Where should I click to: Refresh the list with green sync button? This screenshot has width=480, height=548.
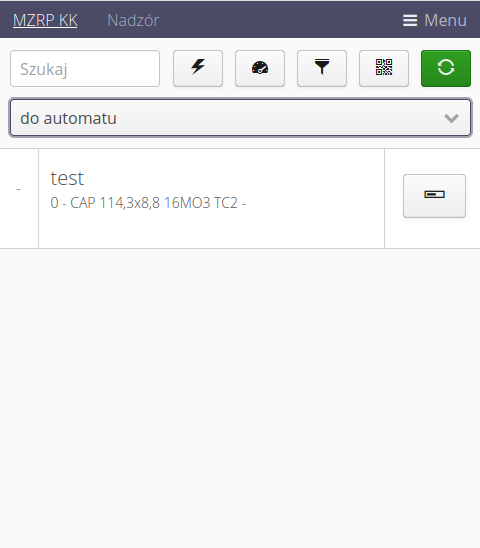[446, 68]
